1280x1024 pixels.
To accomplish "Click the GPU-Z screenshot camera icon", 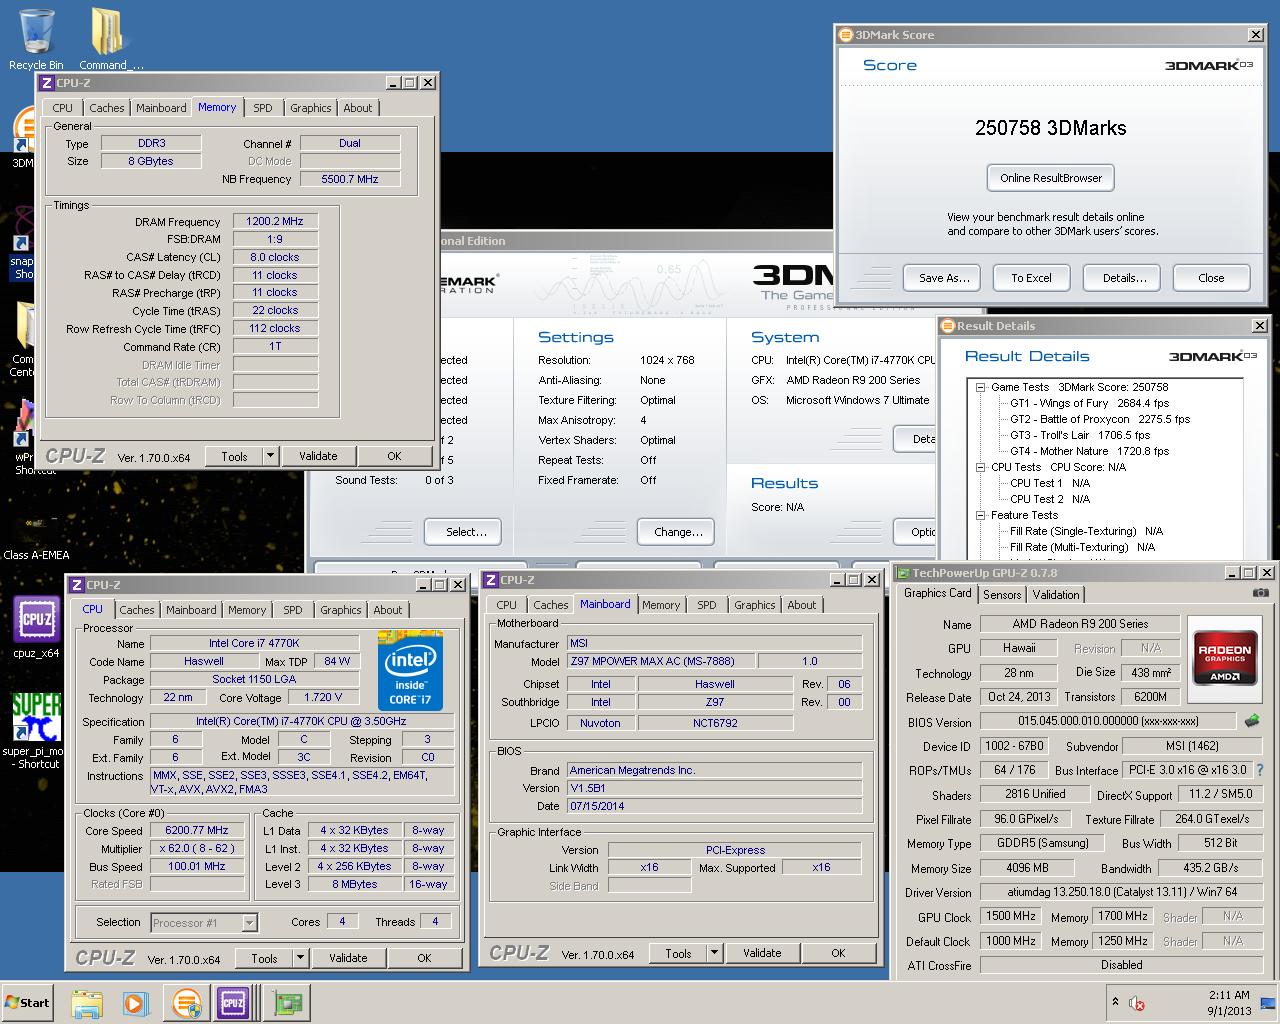I will pos(1261,592).
